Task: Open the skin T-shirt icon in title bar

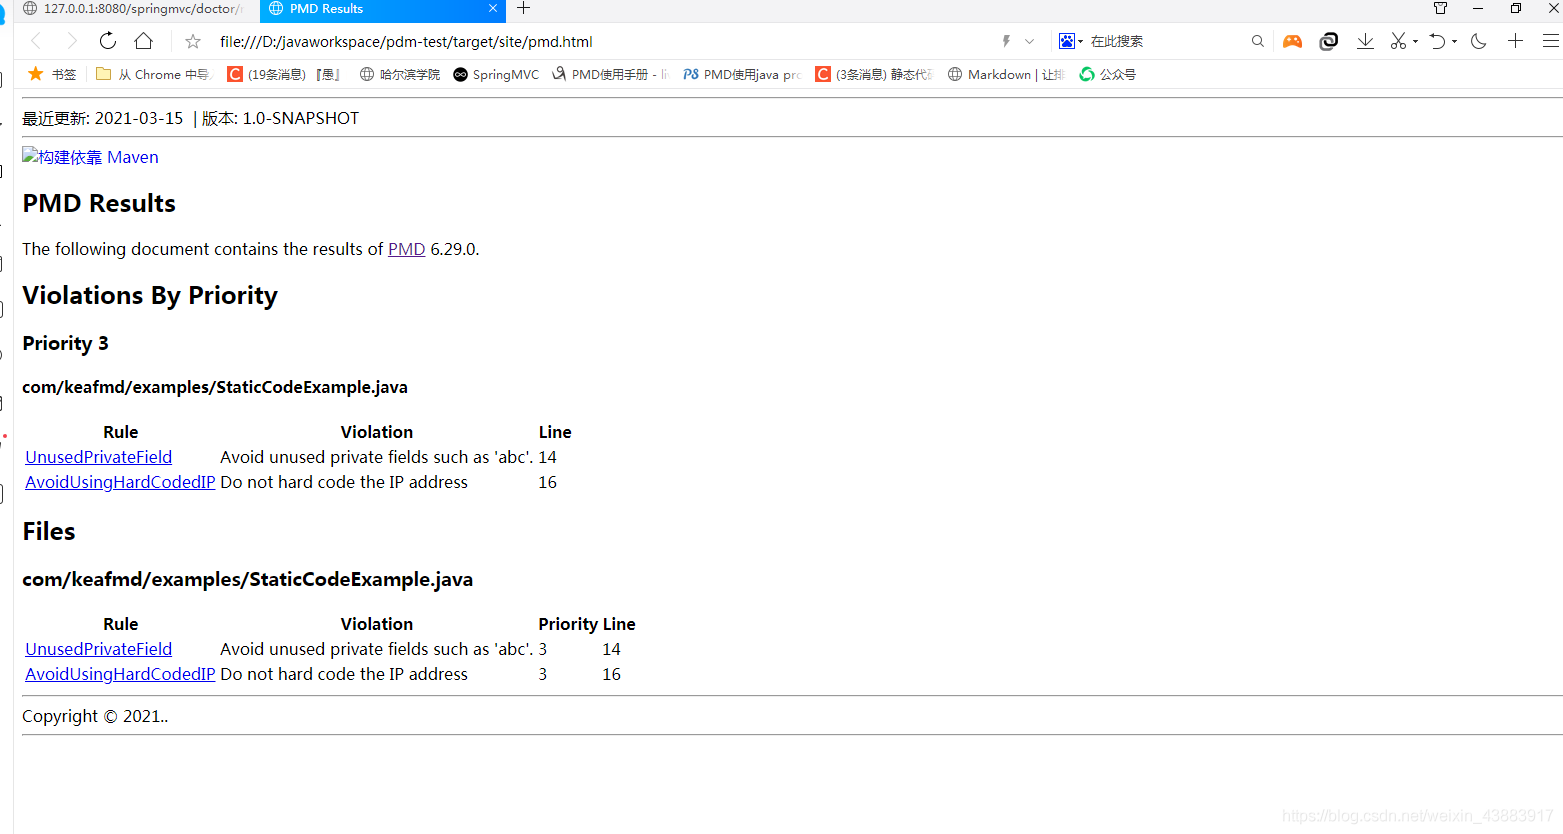Action: coord(1440,8)
